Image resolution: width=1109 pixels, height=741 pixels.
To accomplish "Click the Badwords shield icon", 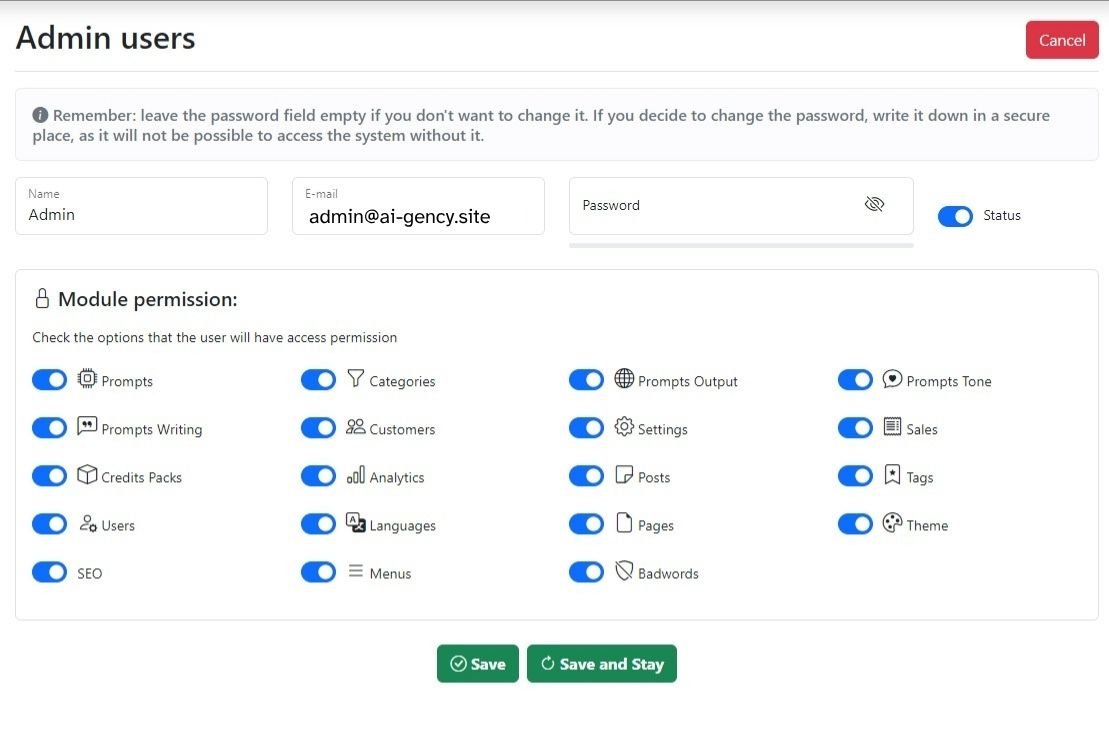I will 624,571.
